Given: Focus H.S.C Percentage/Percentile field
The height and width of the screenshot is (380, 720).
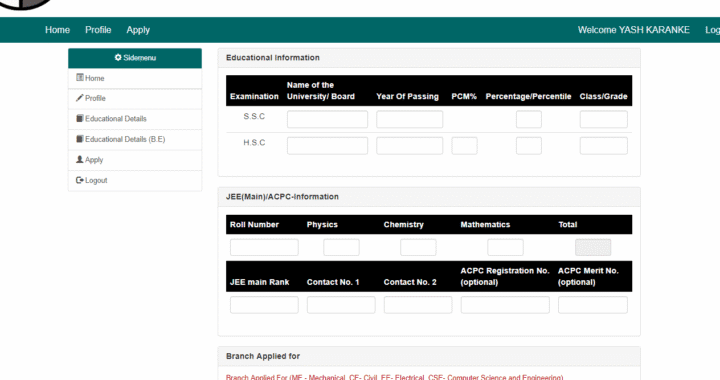Looking at the screenshot, I should (529, 145).
